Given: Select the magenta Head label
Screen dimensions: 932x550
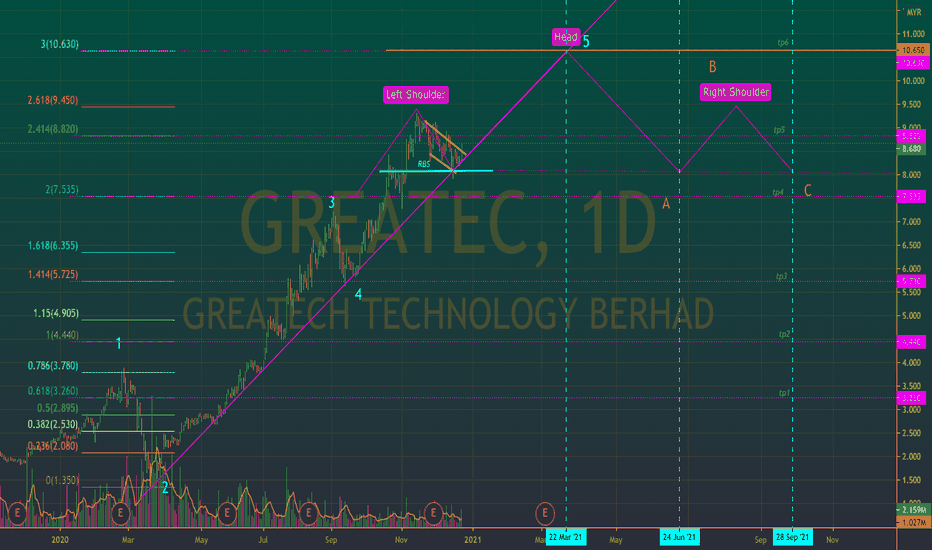Looking at the screenshot, I should (566, 37).
